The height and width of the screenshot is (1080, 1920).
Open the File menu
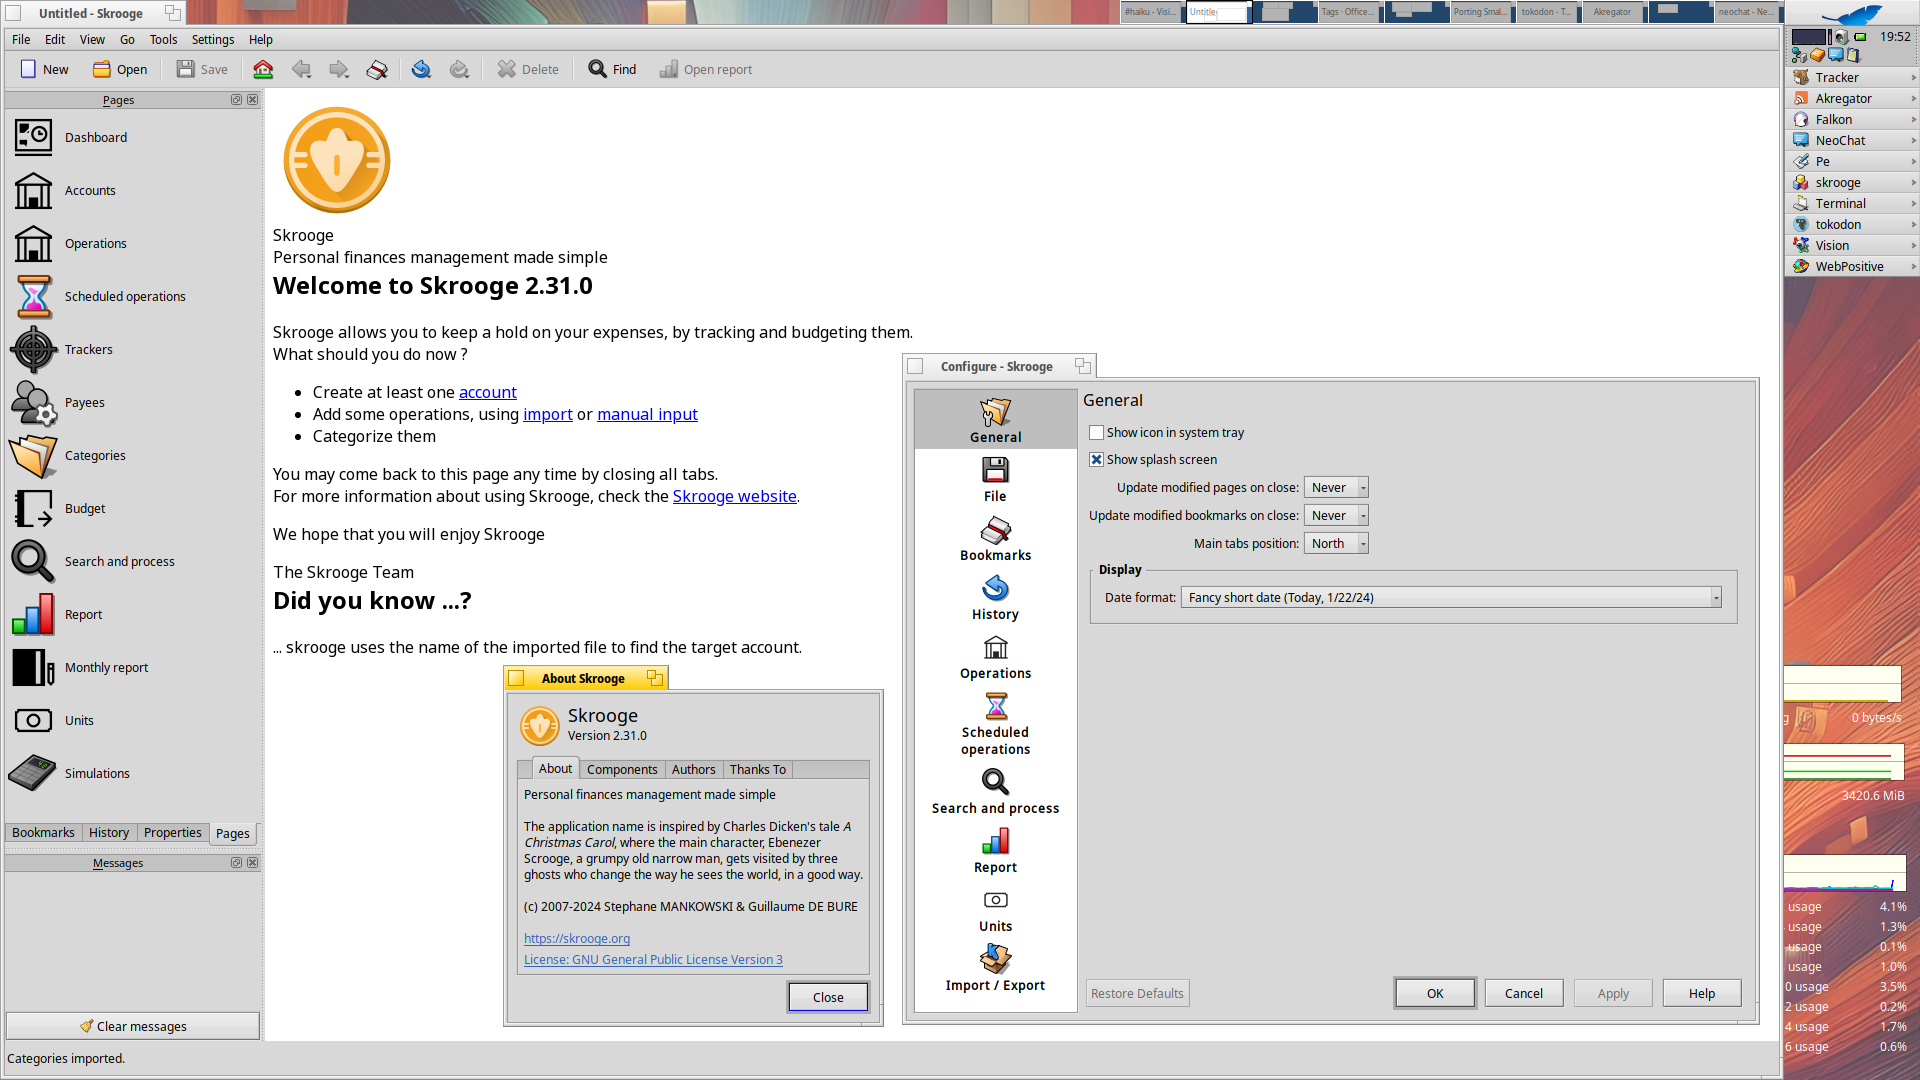(21, 39)
